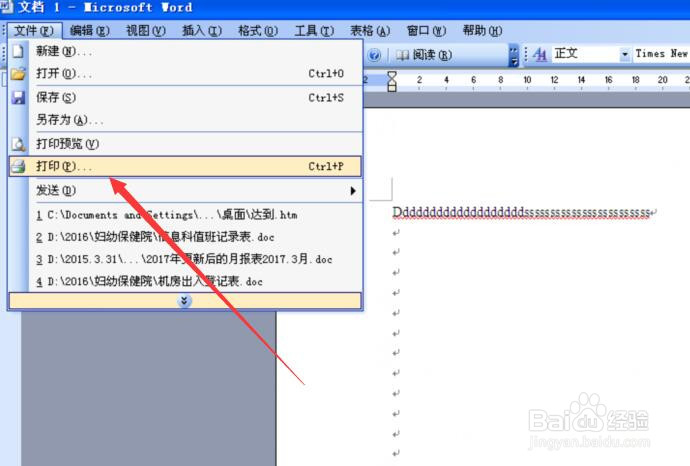
Task: Click the printer icon in the menu
Action: (x=18, y=166)
